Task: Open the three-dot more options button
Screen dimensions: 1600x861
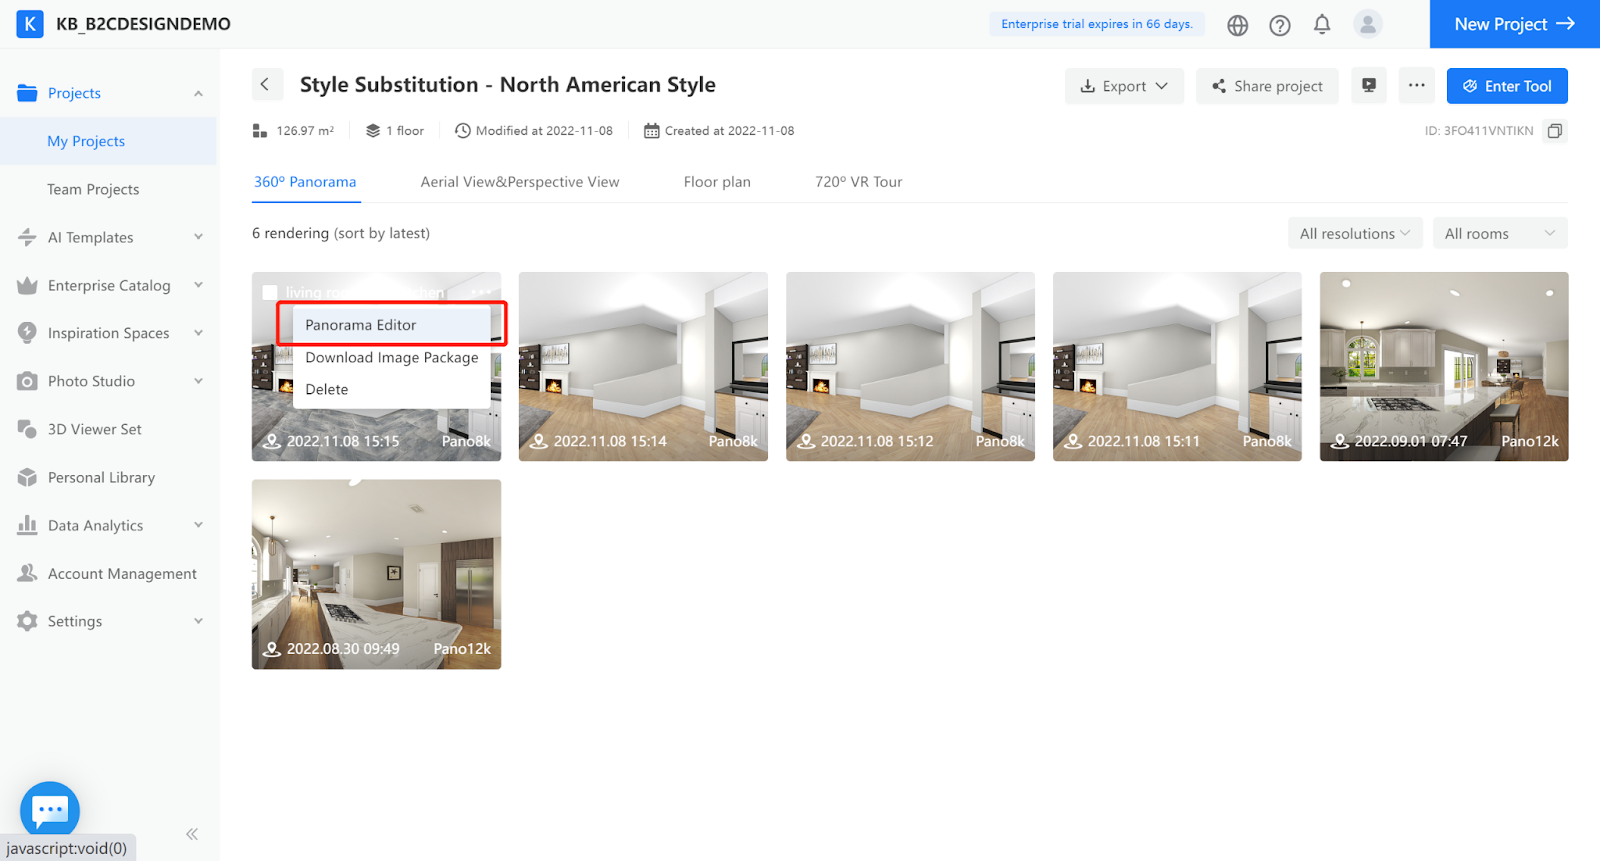Action: coord(1416,86)
